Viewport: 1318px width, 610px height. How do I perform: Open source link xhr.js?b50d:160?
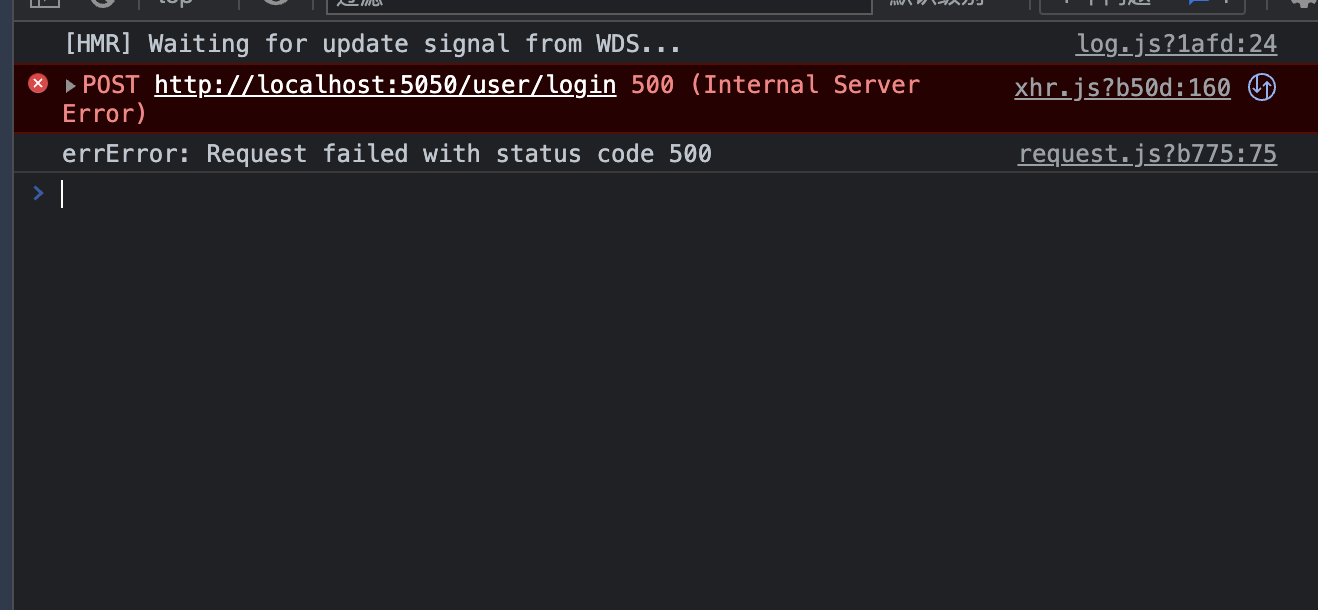click(x=1122, y=88)
